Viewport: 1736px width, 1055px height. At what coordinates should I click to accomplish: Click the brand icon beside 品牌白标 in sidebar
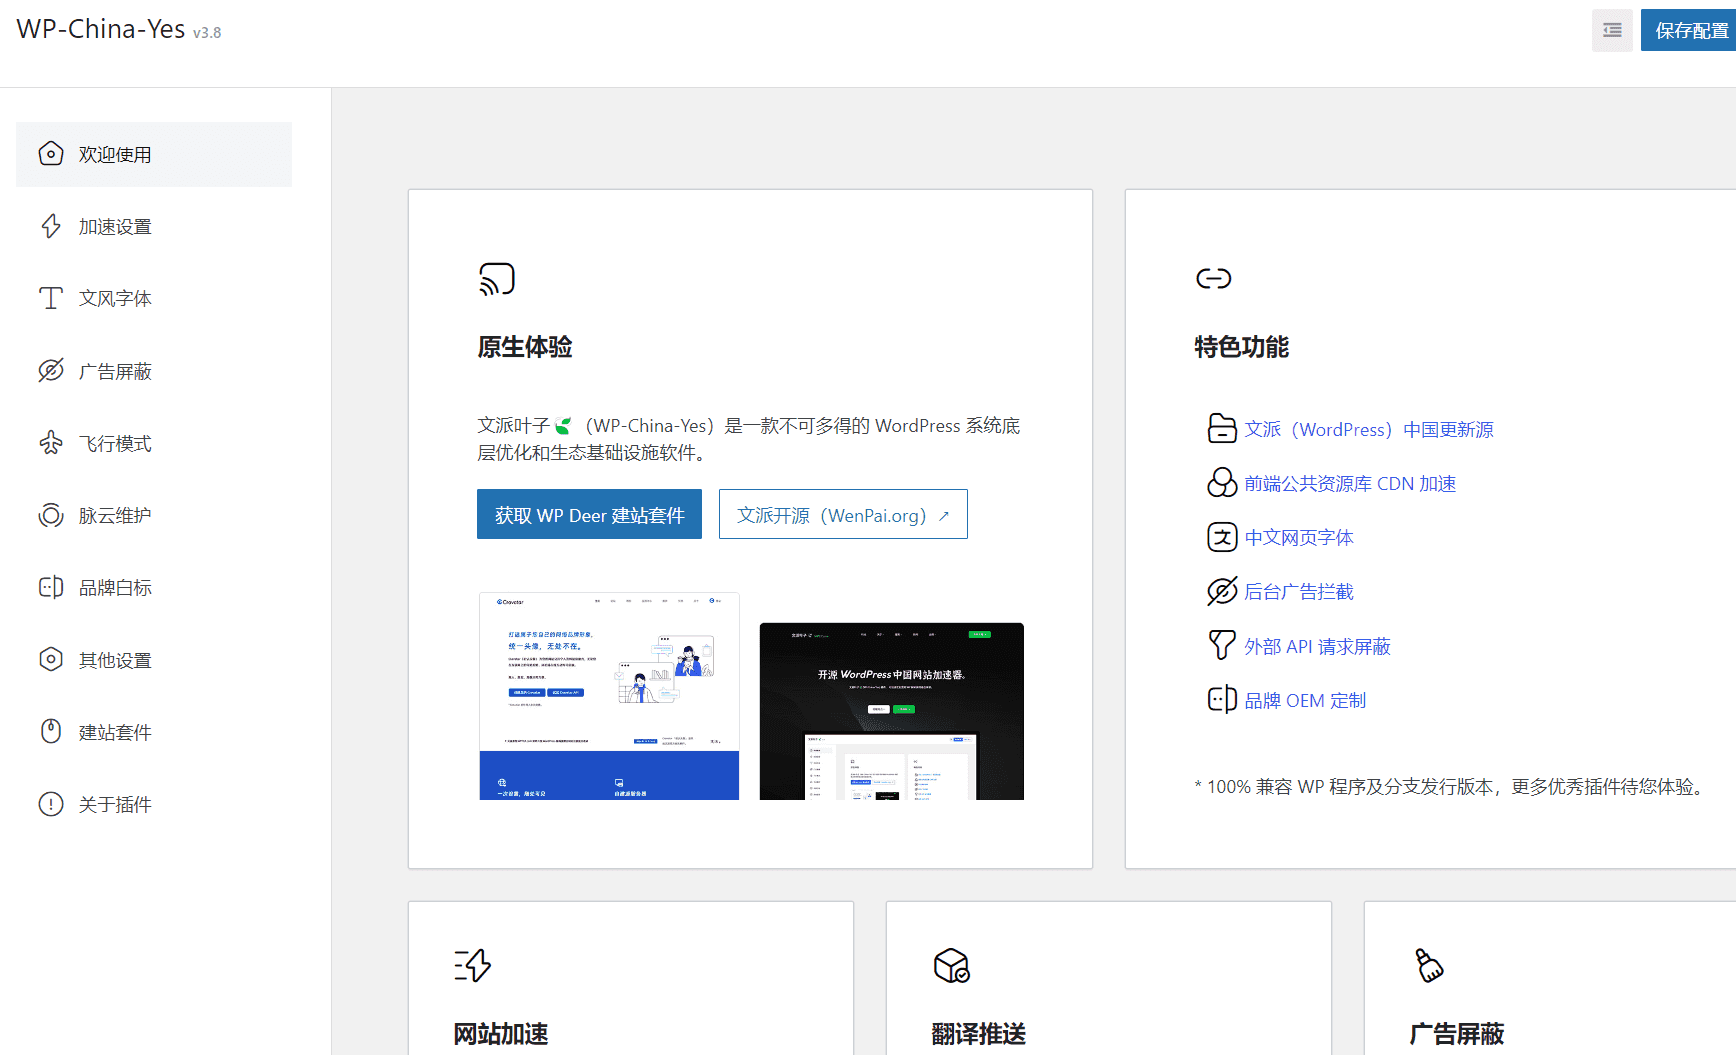point(51,587)
